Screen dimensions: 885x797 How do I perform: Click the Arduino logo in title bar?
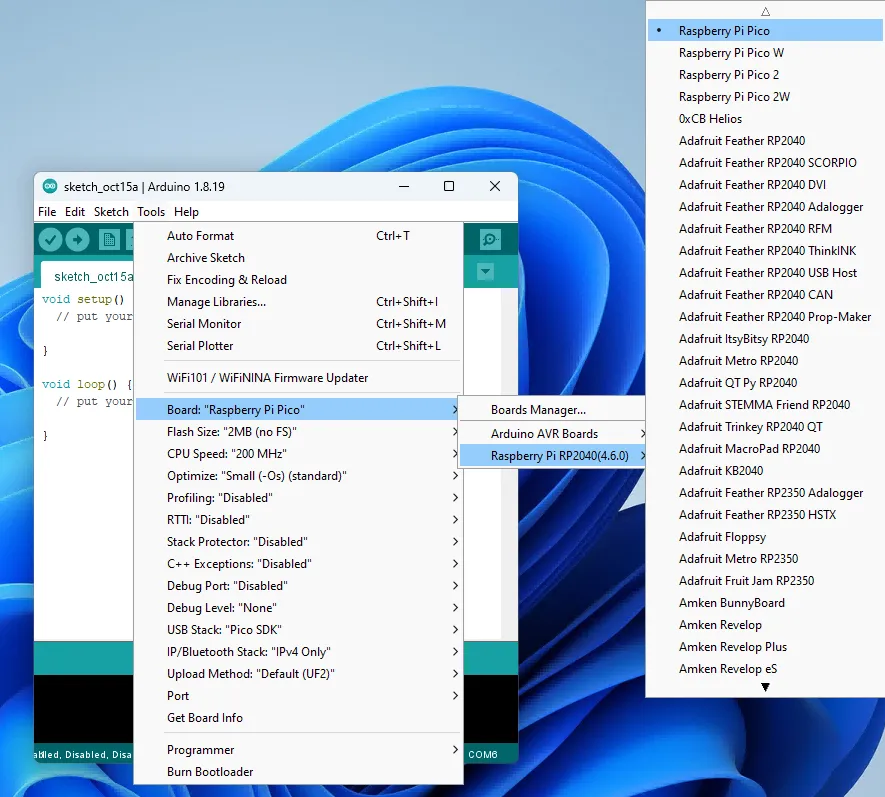tap(49, 186)
